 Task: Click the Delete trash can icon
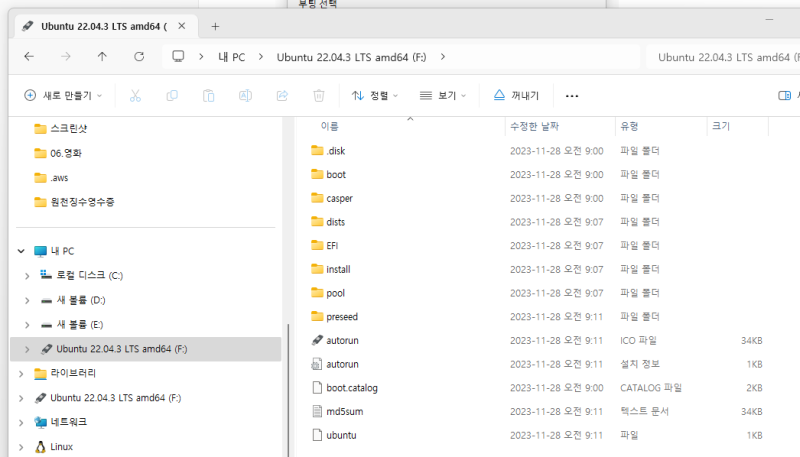tap(319, 96)
